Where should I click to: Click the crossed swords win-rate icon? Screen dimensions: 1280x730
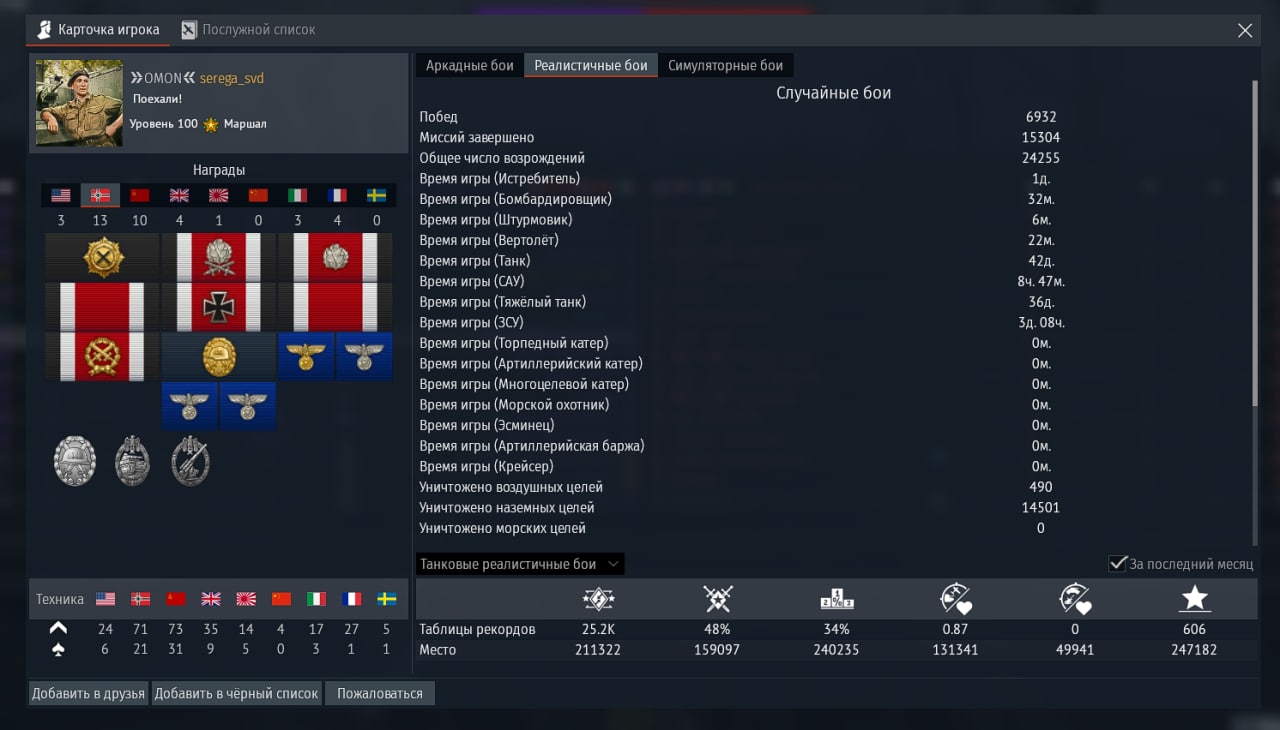point(718,599)
